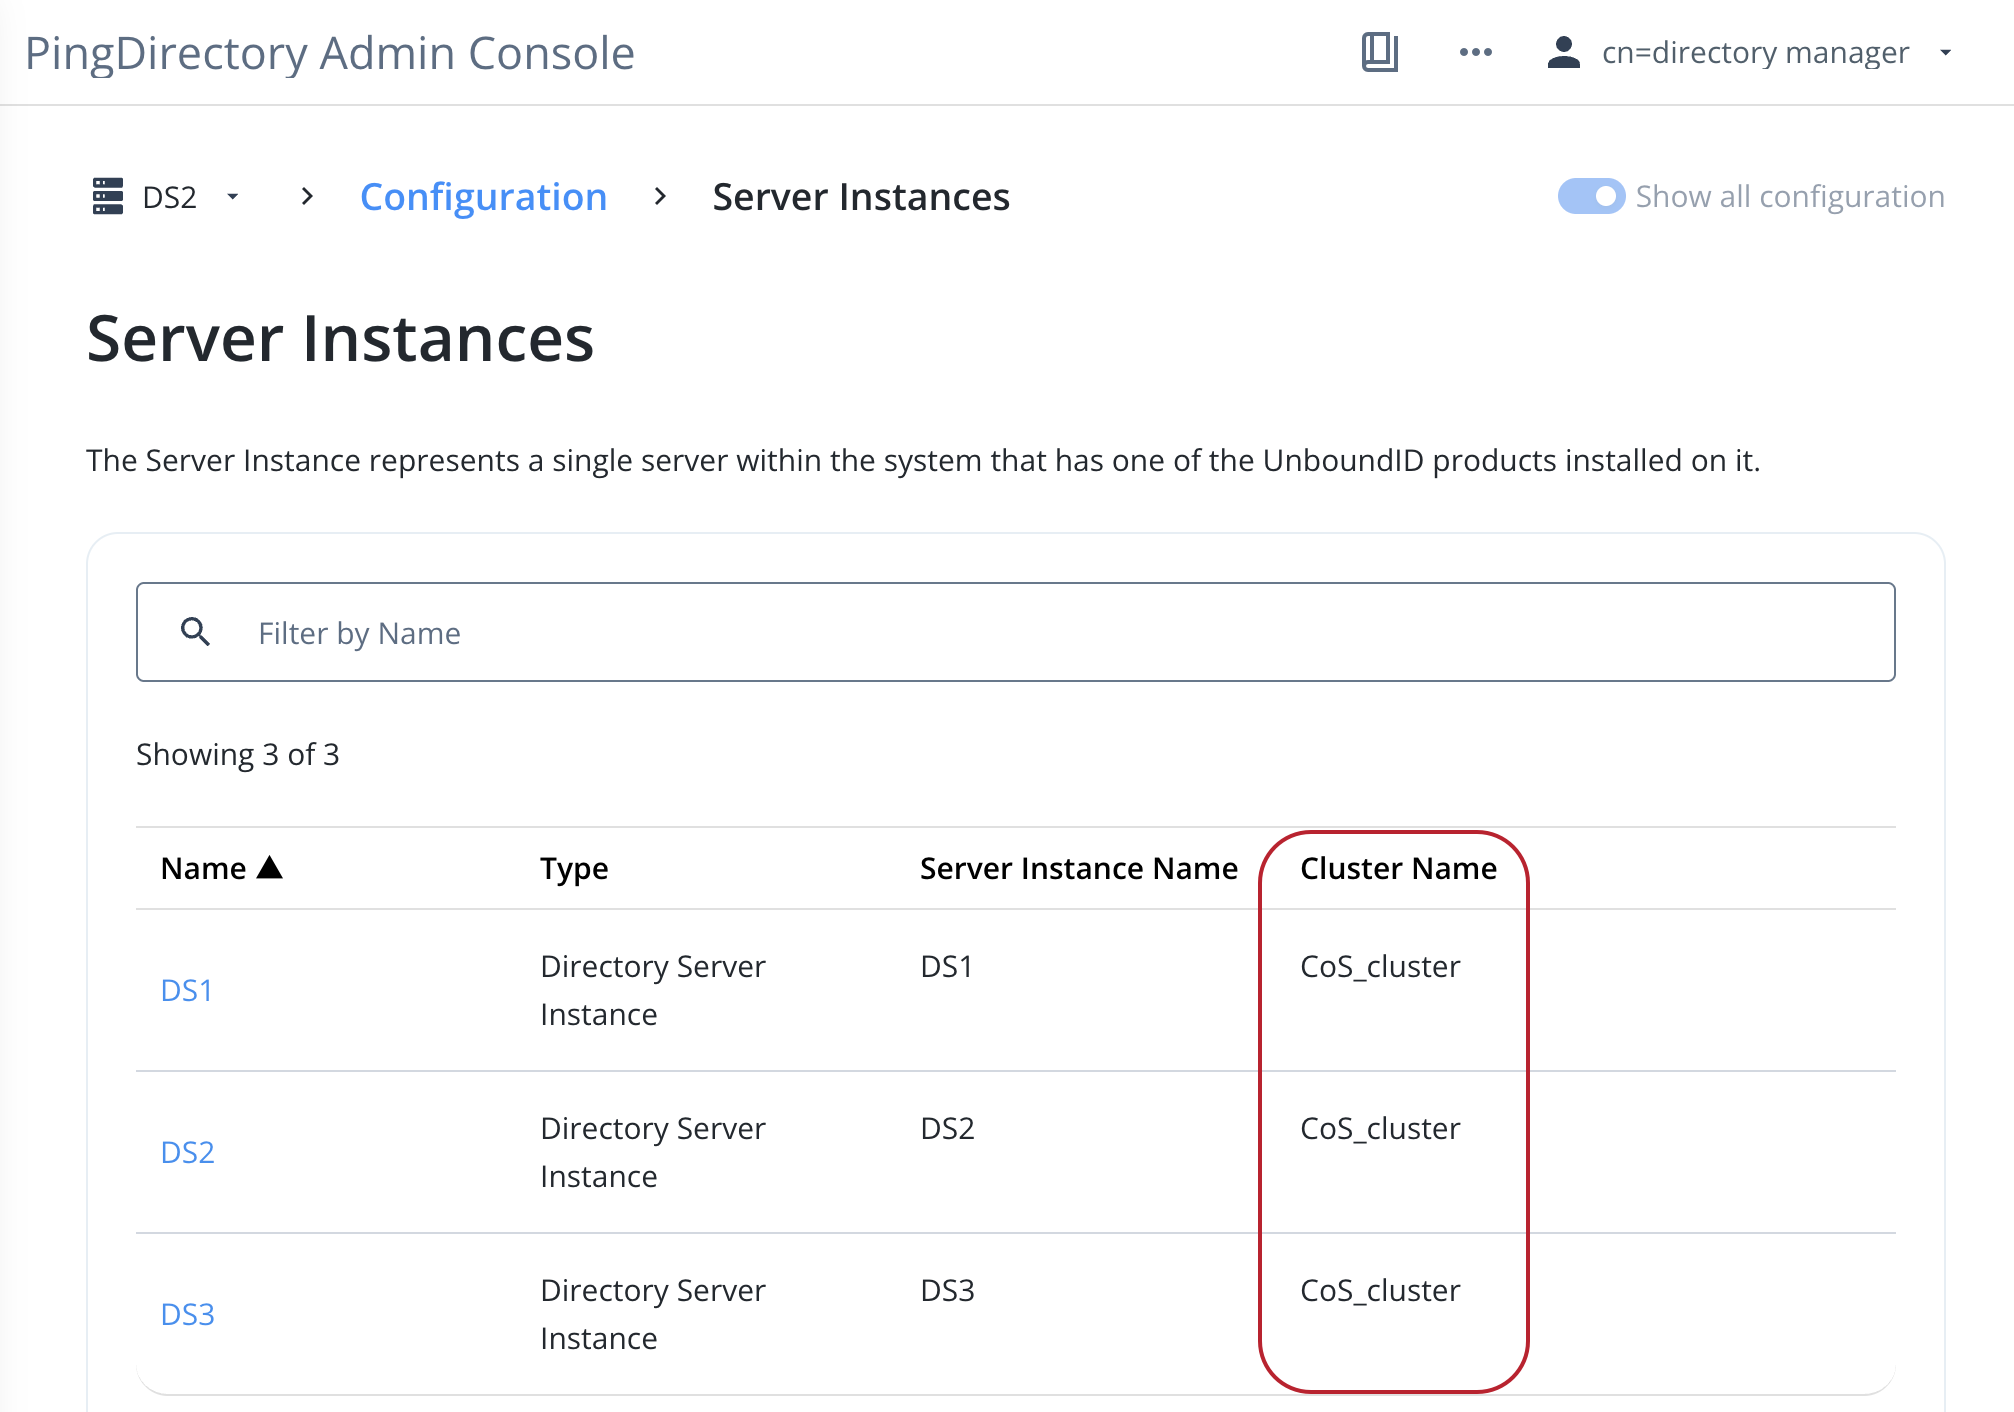Image resolution: width=2014 pixels, height=1412 pixels.
Task: Click DS1 in Server Instance Name column
Action: click(946, 966)
